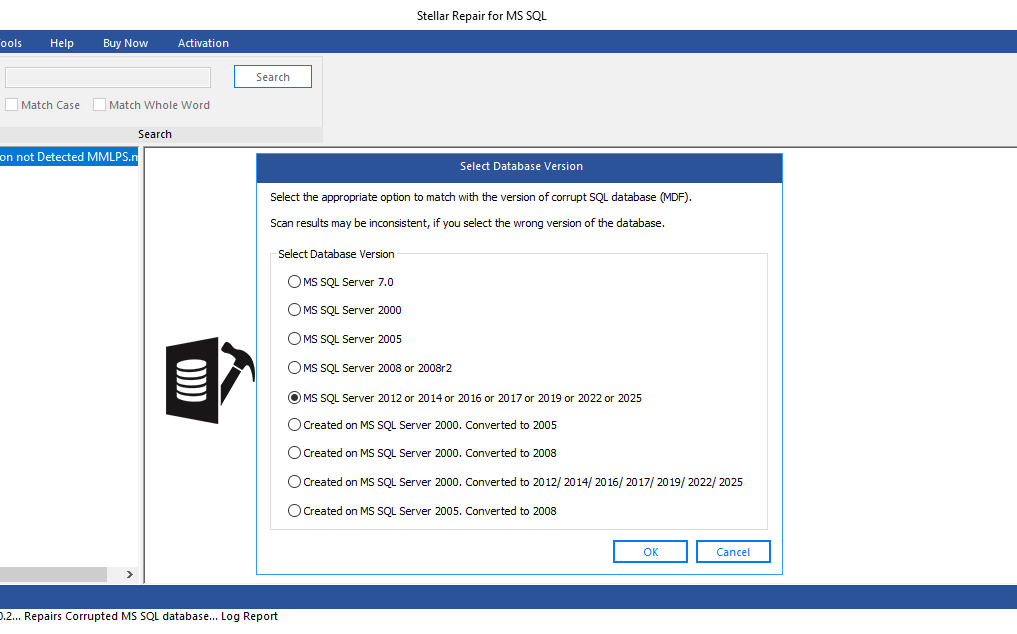Select MS SQL Server 7.0 option
1017x634 pixels.
click(341, 282)
